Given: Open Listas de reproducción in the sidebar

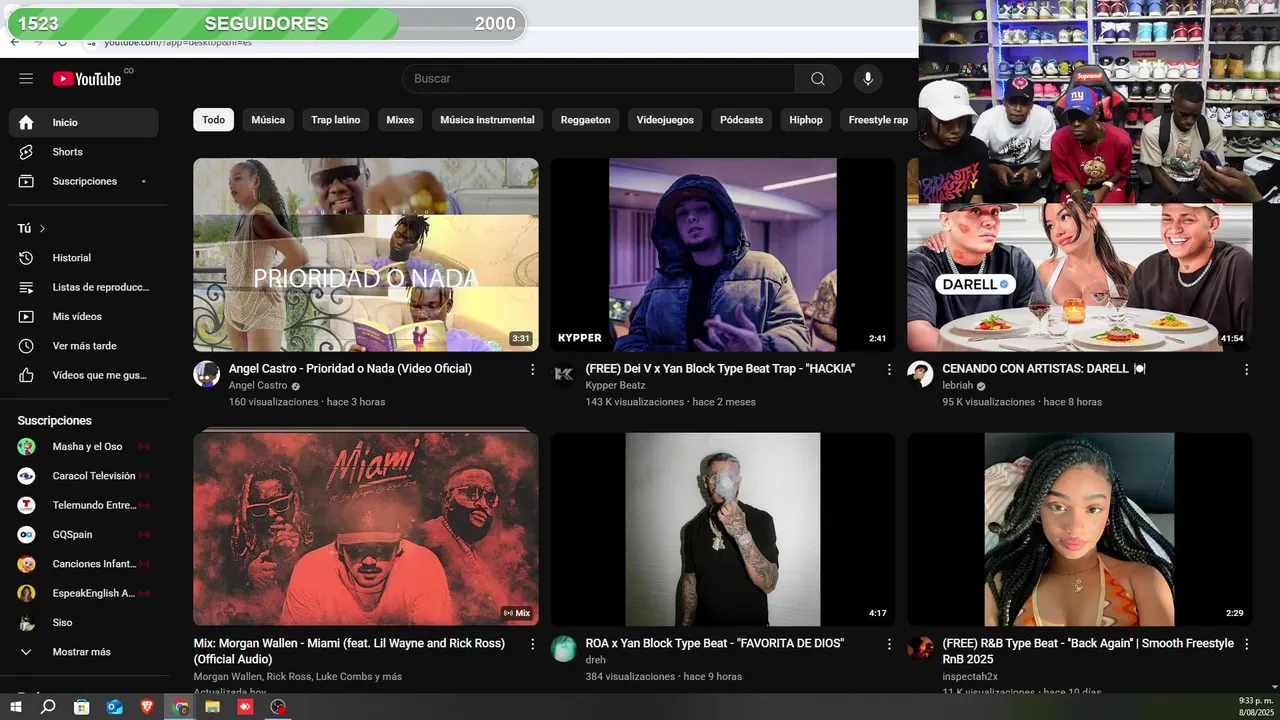Looking at the screenshot, I should (x=84, y=287).
